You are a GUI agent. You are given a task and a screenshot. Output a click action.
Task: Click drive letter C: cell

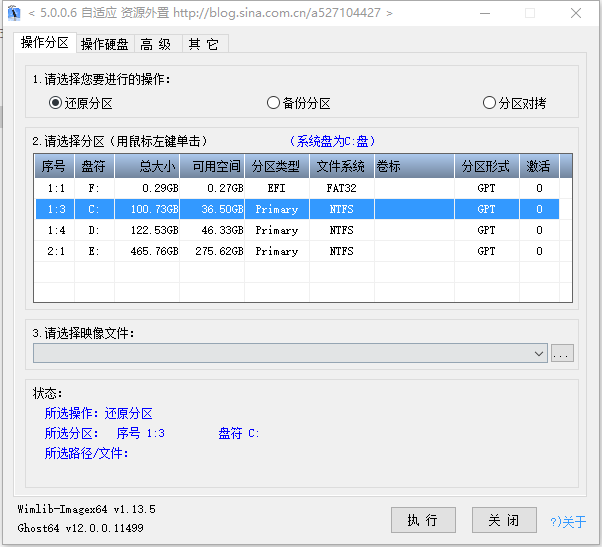[x=94, y=209]
